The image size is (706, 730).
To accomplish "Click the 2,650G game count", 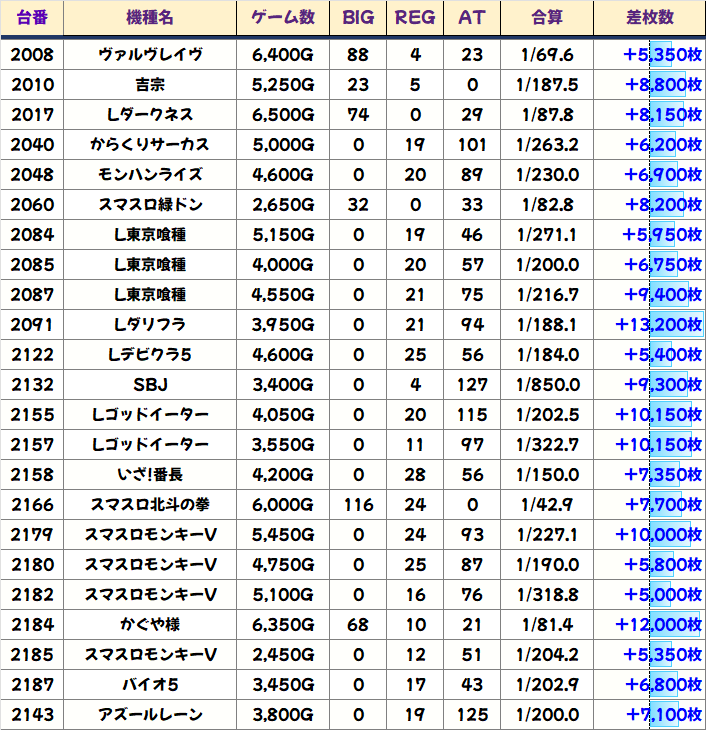I will click(283, 205).
